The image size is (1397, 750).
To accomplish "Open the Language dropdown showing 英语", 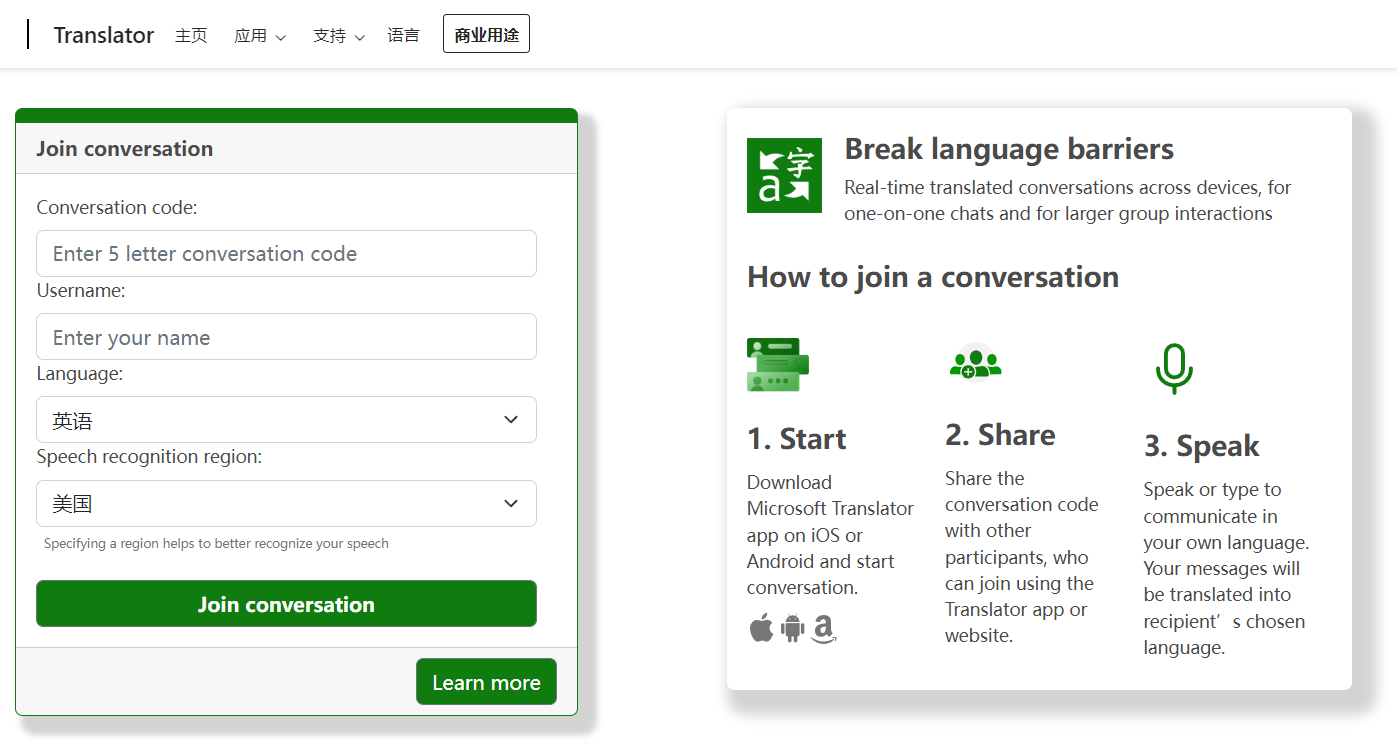I will click(286, 420).
